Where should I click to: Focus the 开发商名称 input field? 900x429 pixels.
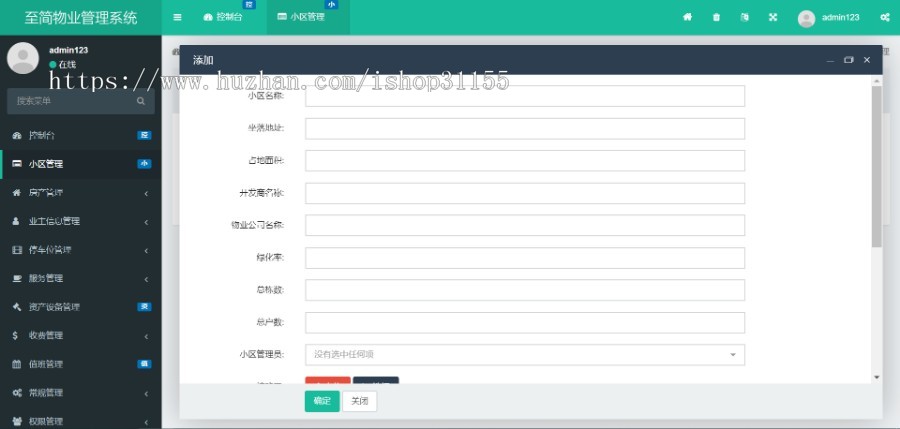click(x=525, y=194)
